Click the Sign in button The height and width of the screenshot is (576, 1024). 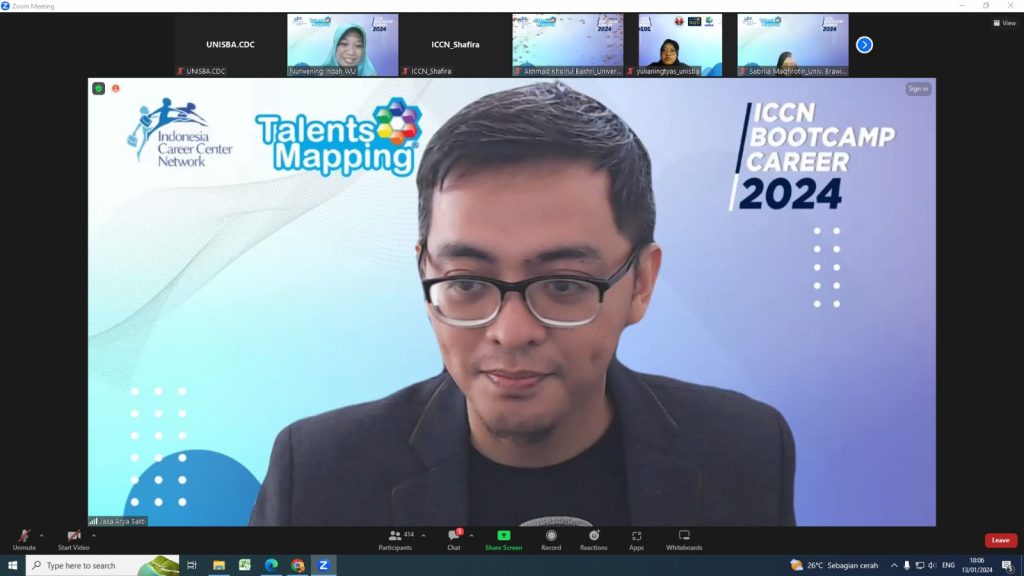tap(917, 89)
